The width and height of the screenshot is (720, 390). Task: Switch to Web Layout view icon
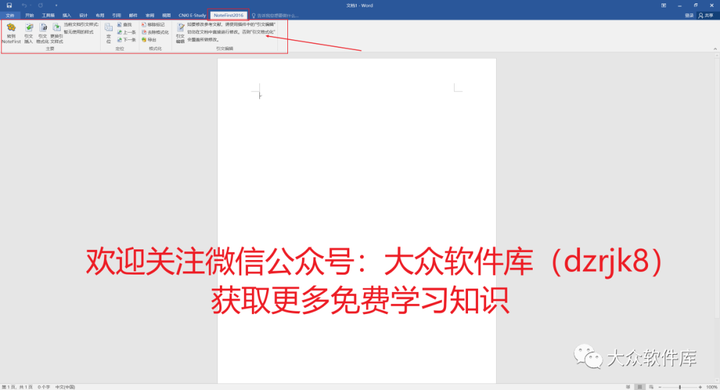point(651,387)
